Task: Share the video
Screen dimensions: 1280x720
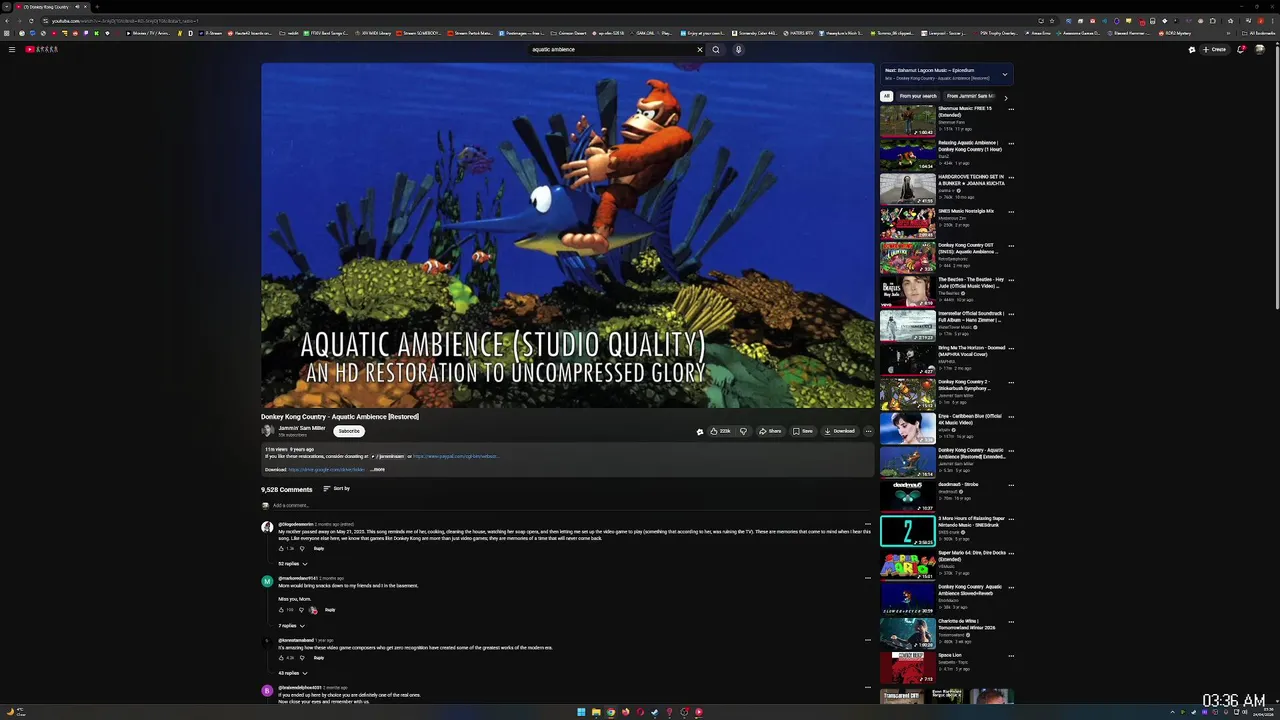Action: pyautogui.click(x=770, y=431)
